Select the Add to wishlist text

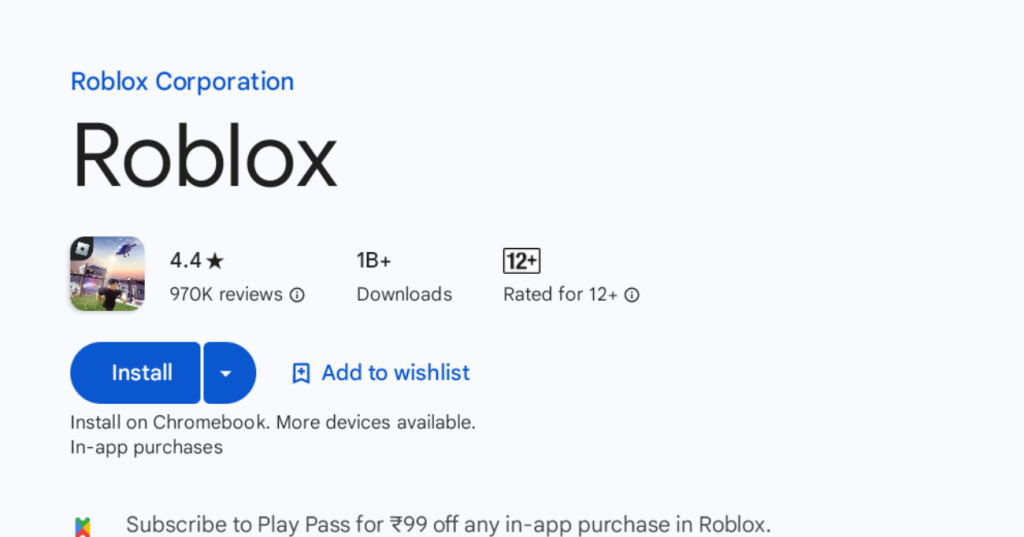395,373
